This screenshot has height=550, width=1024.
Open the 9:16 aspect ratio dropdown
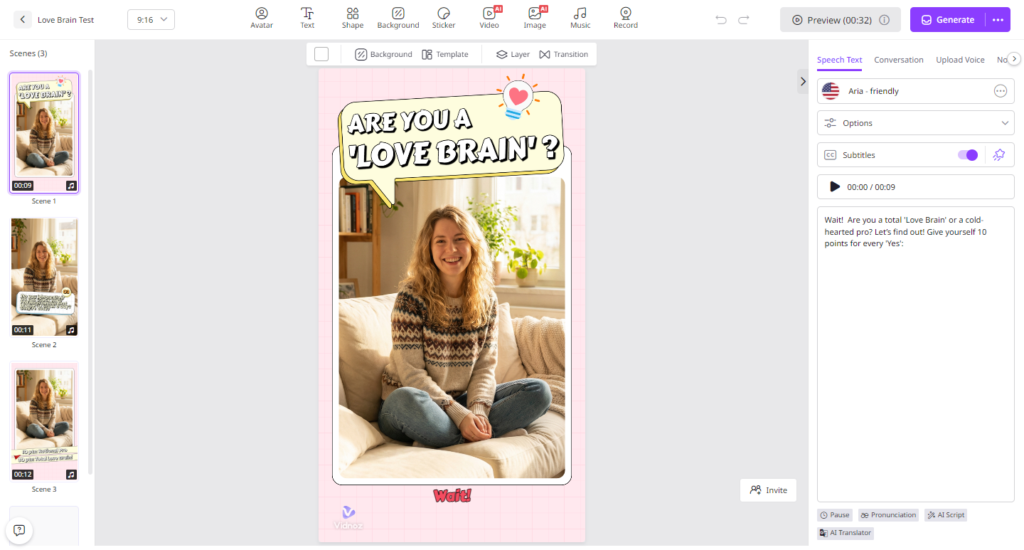pos(151,20)
